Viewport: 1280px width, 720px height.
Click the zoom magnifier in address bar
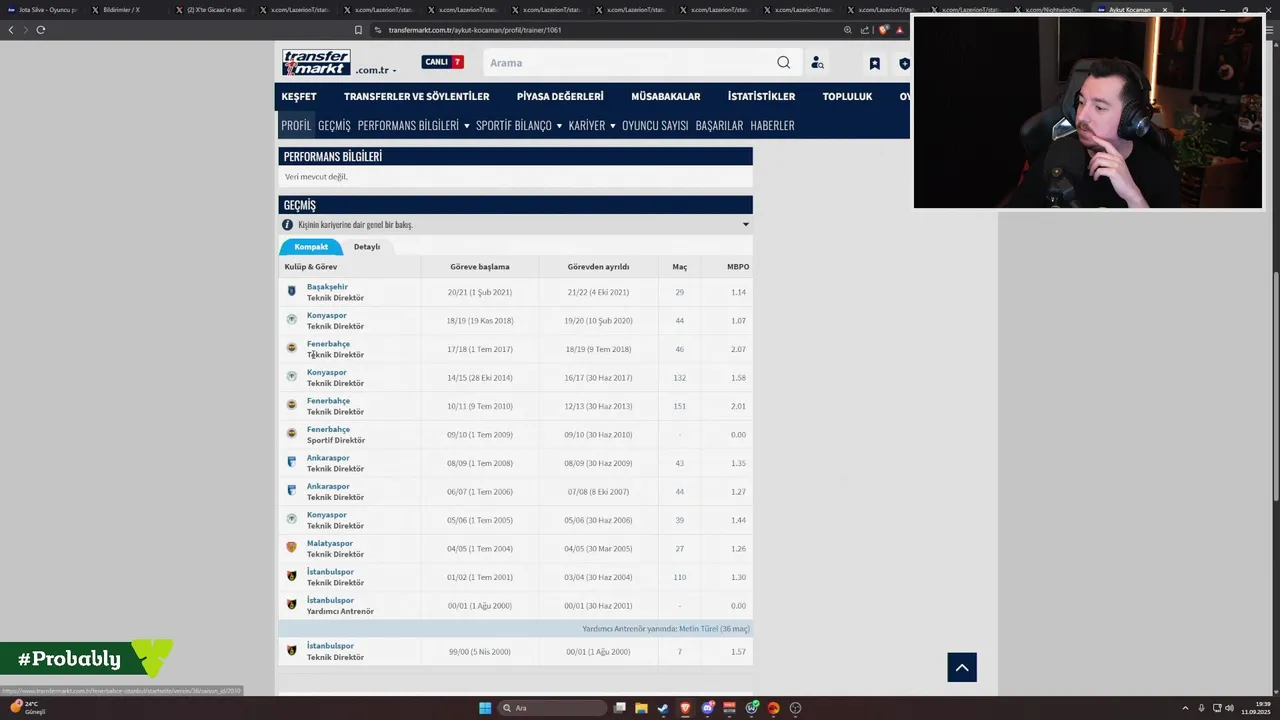click(848, 30)
